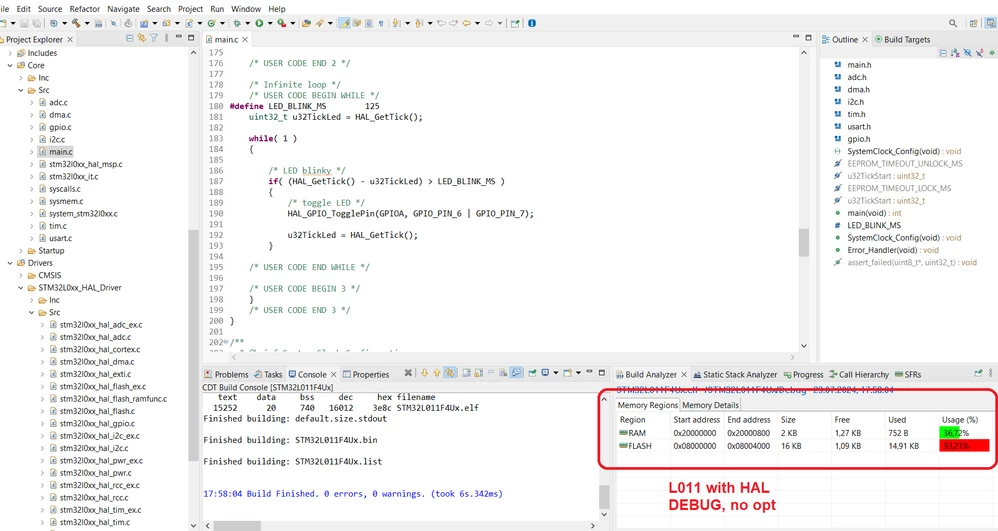Open Project Explorer view menu (three dots)
The height and width of the screenshot is (531, 998).
(167, 39)
